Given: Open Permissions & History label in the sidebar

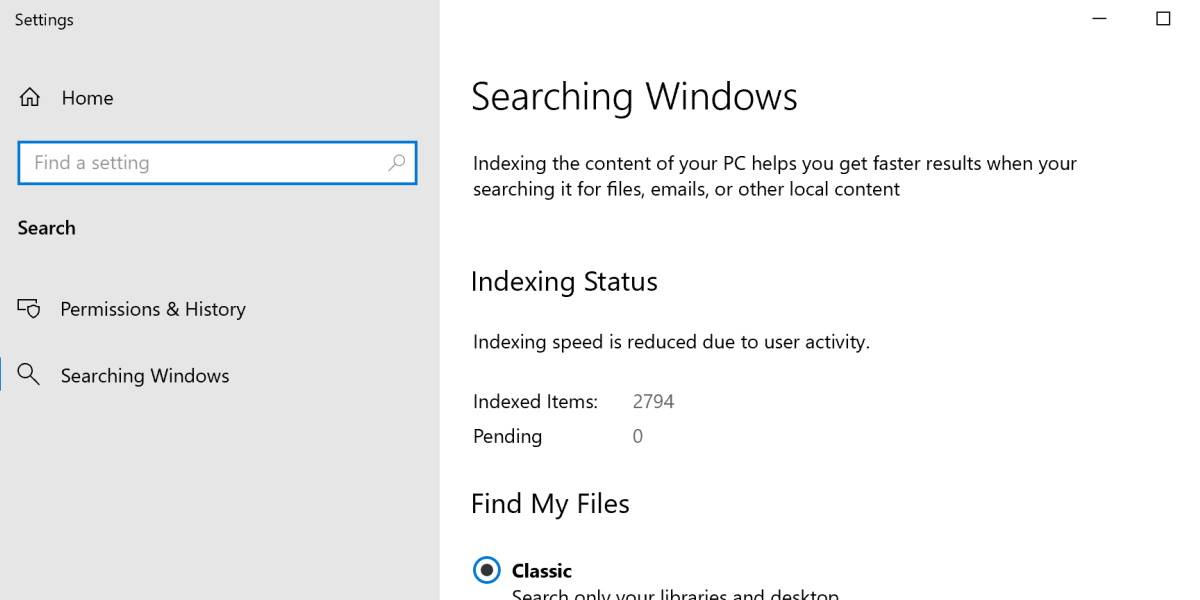Looking at the screenshot, I should point(153,309).
